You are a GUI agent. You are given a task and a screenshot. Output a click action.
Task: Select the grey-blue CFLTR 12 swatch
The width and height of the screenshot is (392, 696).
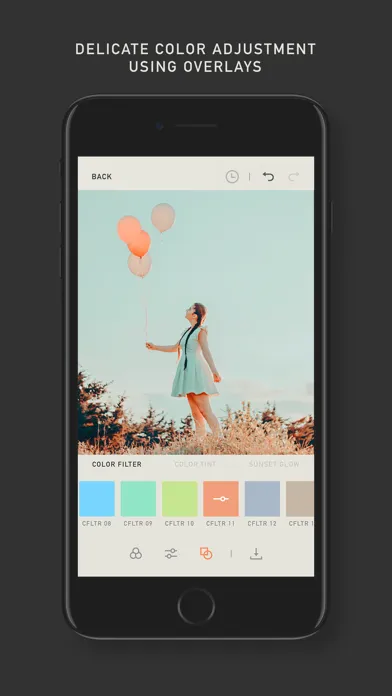pos(262,498)
